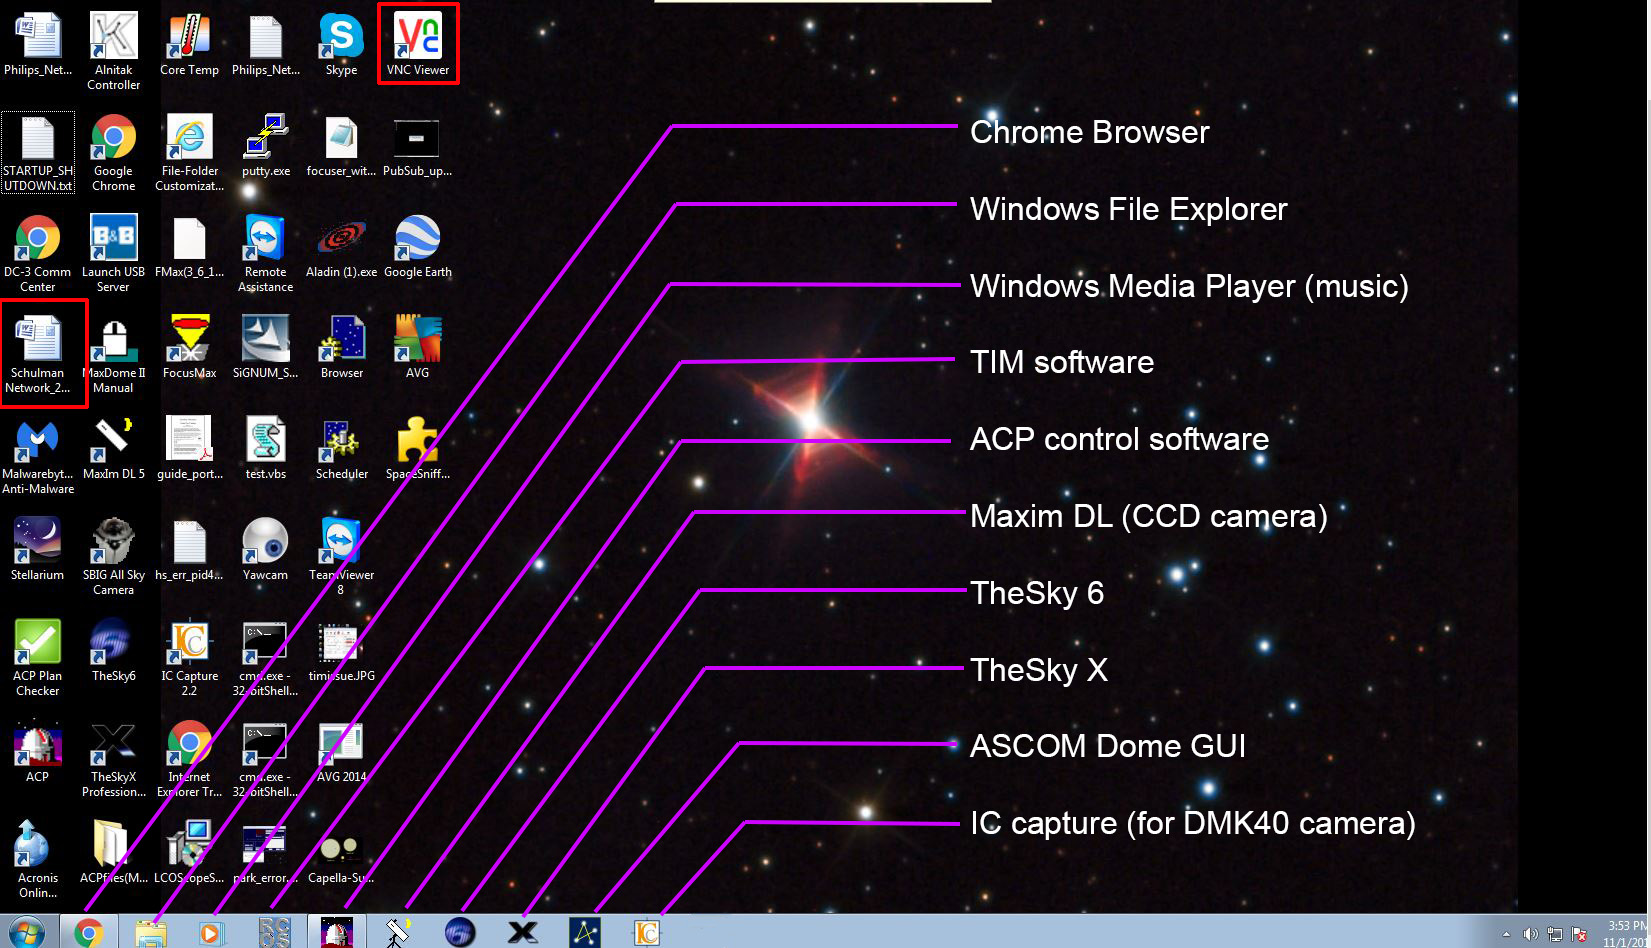This screenshot has width=1651, height=948.
Task: Open File-Folder Customization shortcut
Action: click(189, 152)
